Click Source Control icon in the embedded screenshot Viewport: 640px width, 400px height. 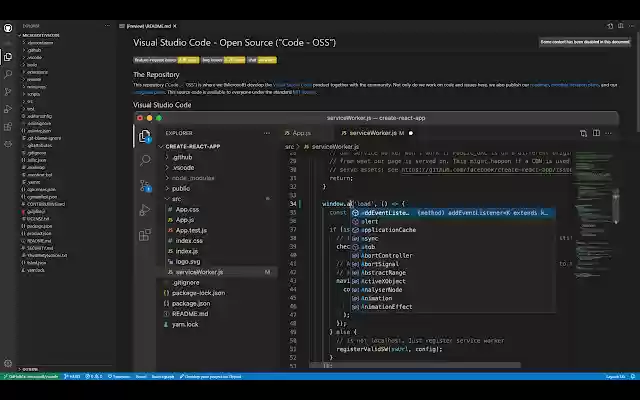145,186
